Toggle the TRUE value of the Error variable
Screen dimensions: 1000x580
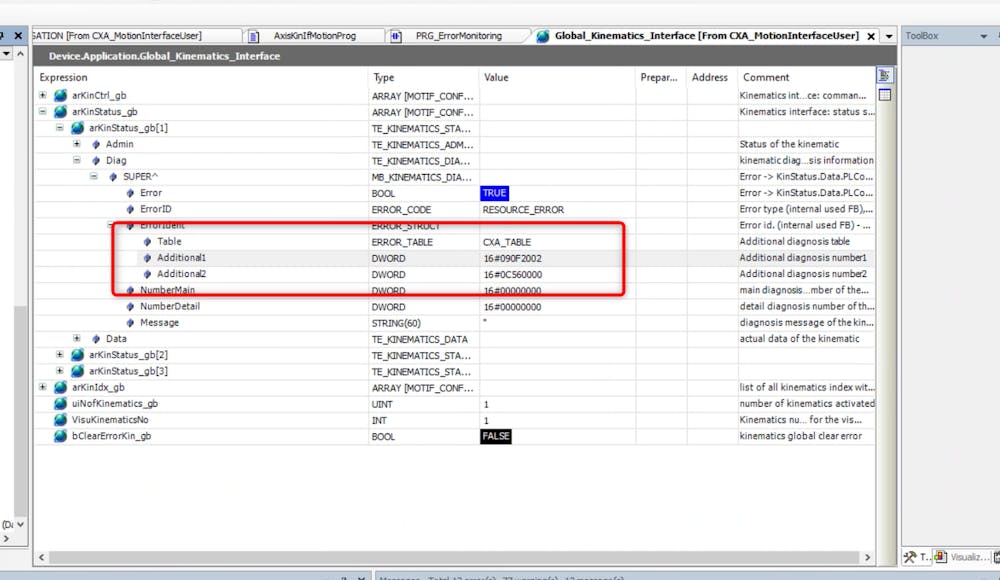pyautogui.click(x=495, y=193)
